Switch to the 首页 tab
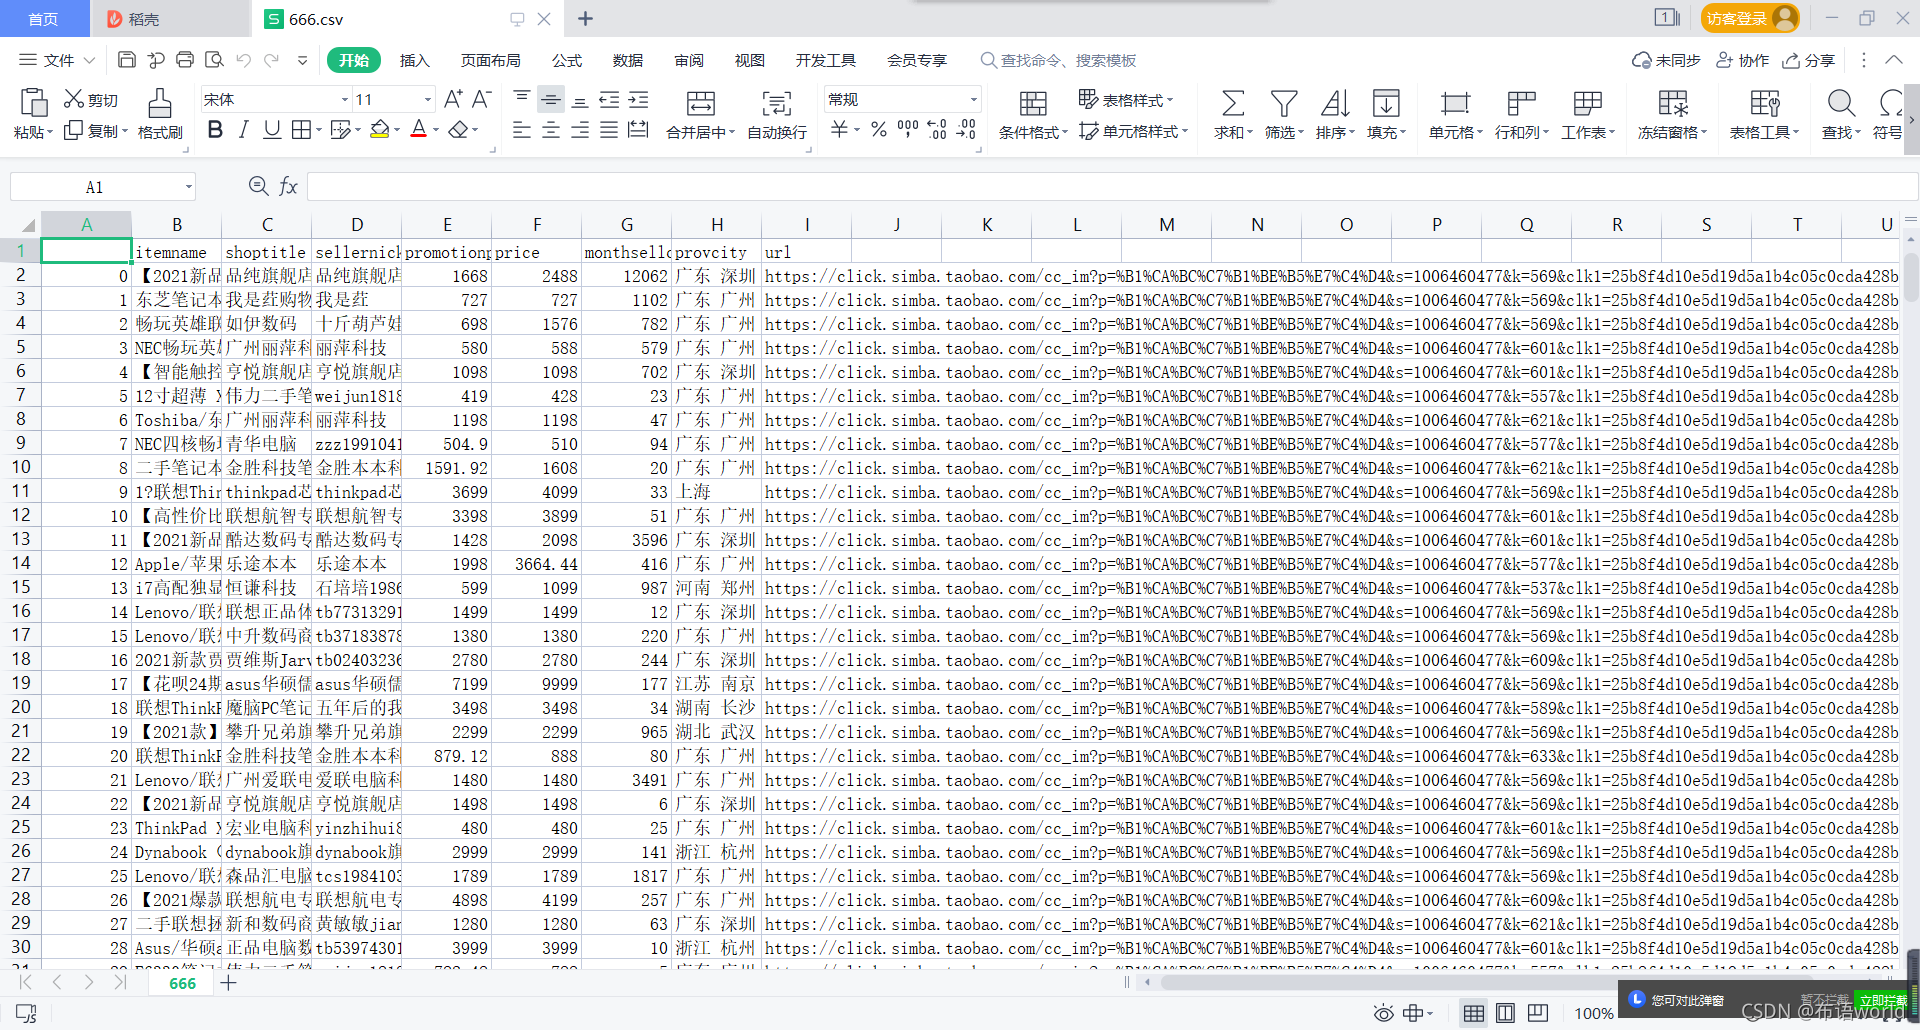 43,19
